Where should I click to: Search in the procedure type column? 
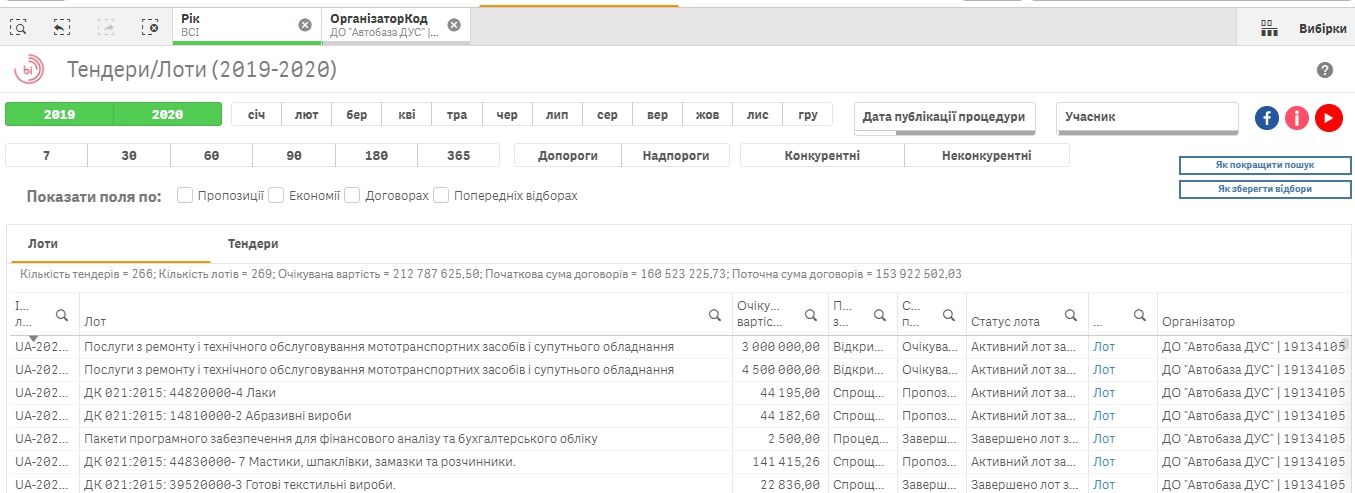click(x=879, y=315)
